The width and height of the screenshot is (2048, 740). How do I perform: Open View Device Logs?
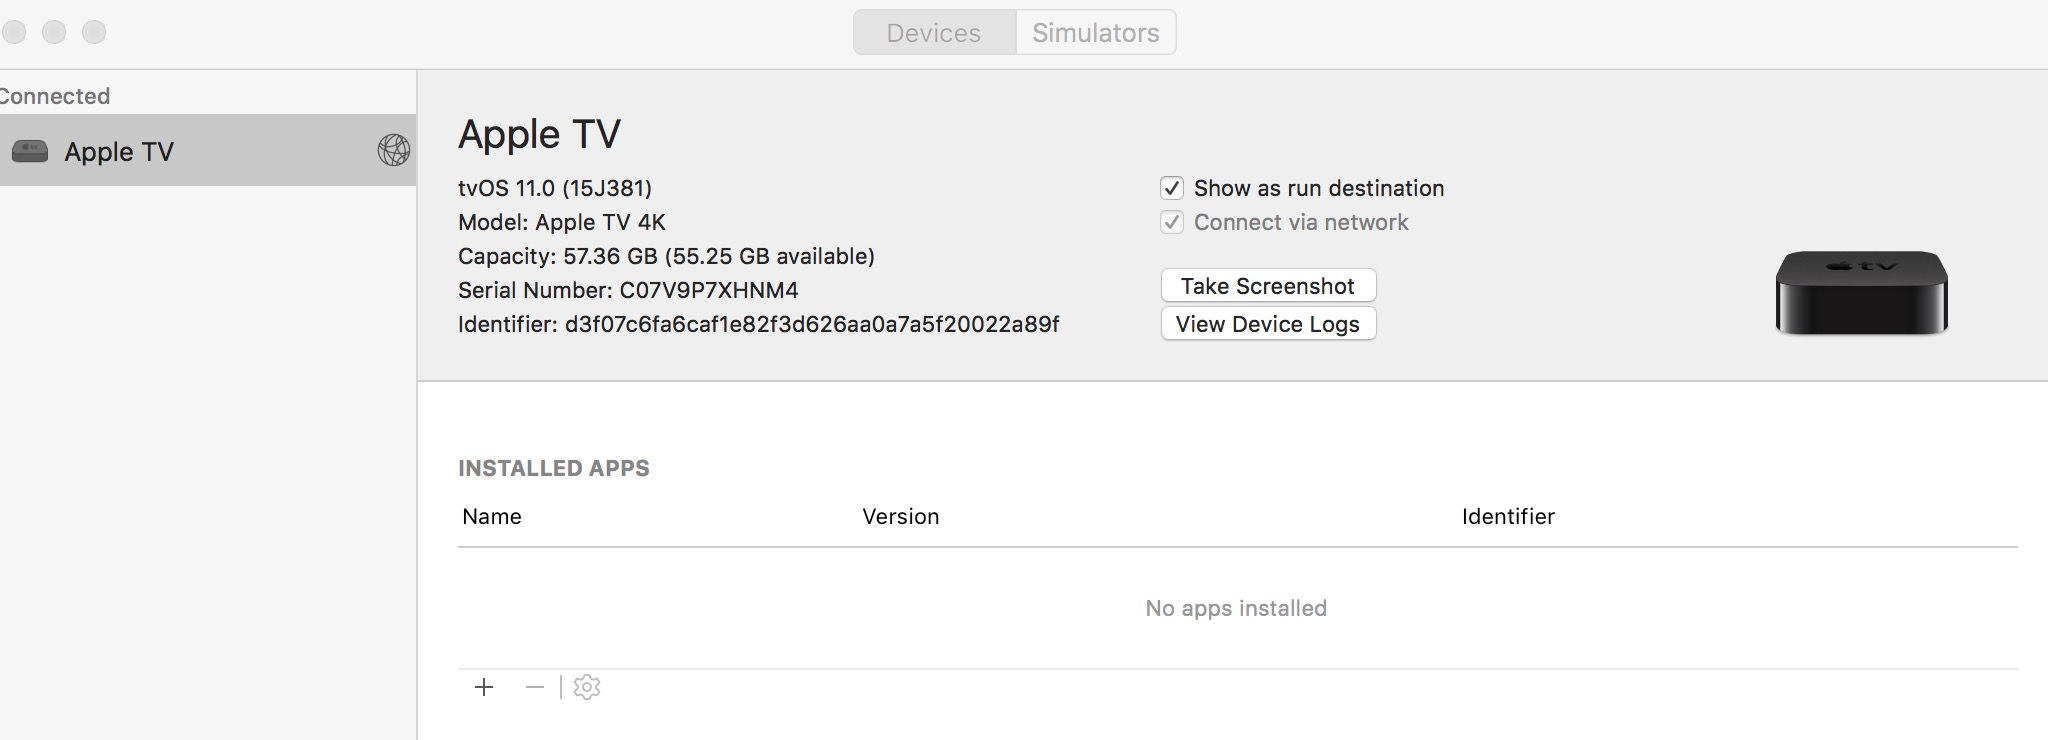1268,323
